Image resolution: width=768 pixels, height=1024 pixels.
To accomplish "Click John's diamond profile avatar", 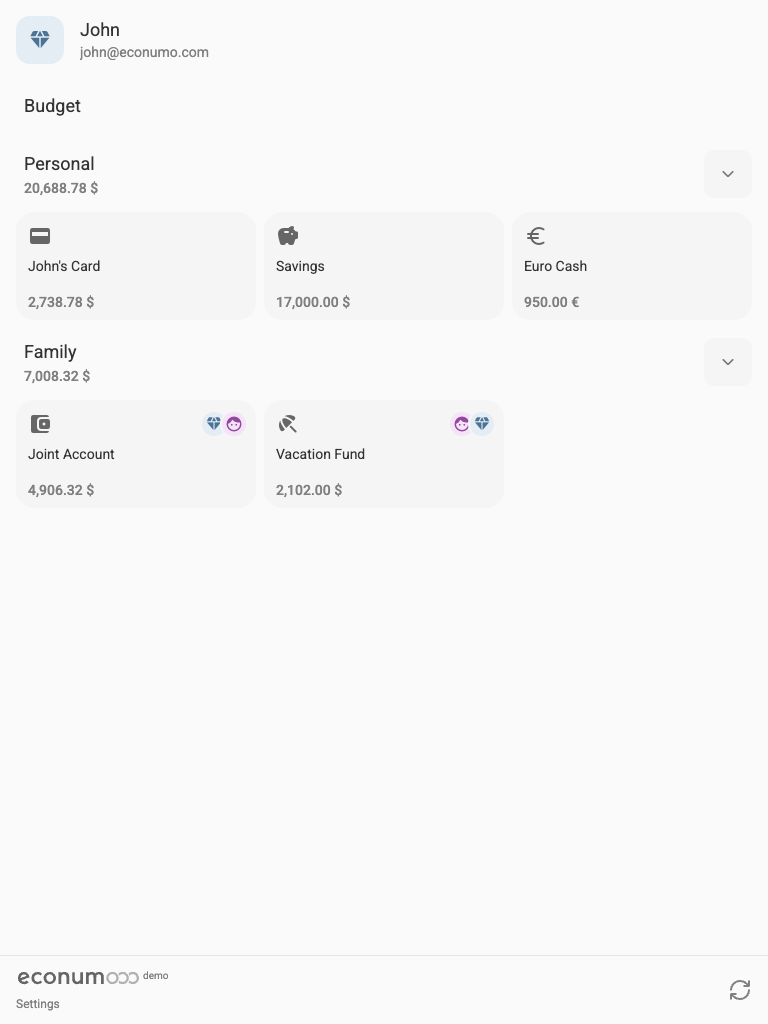I will point(40,40).
